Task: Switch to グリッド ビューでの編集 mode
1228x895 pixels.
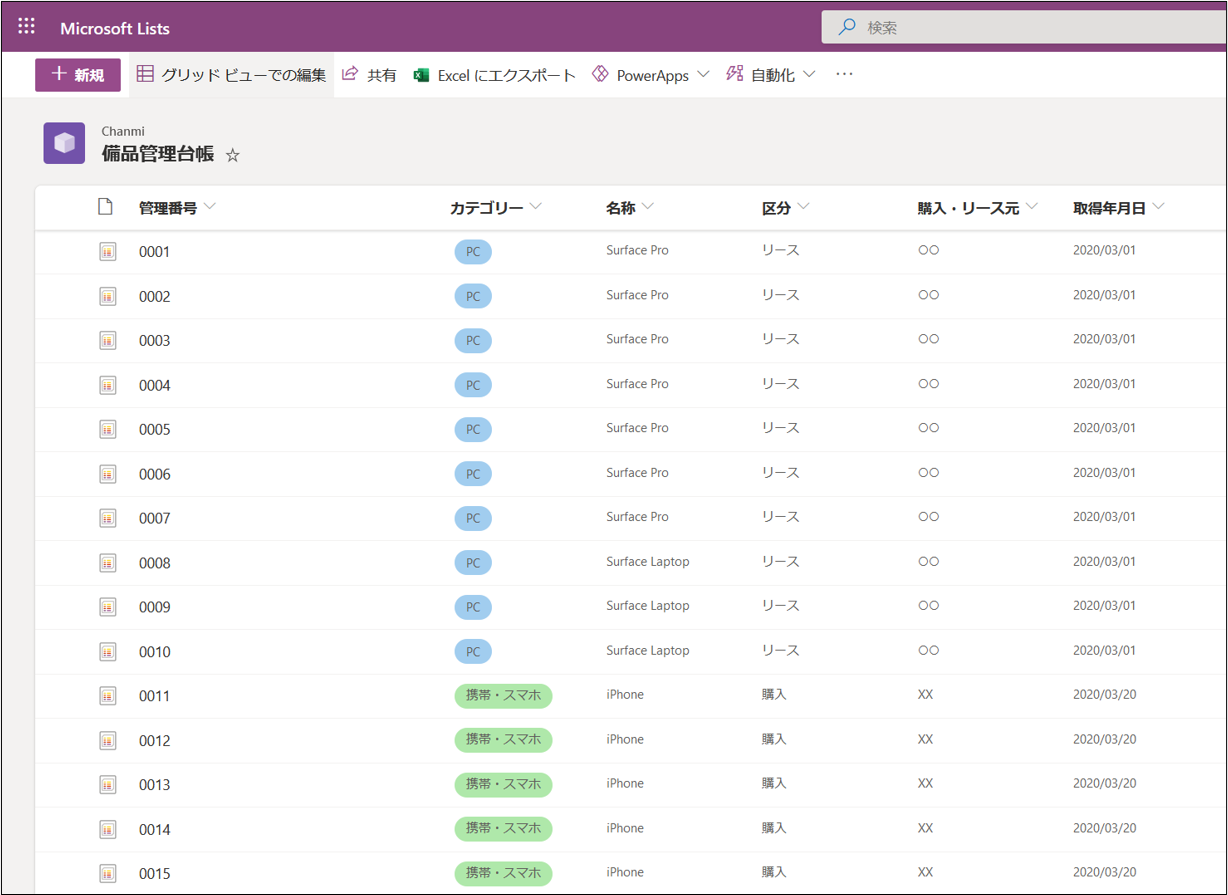Action: 232,75
